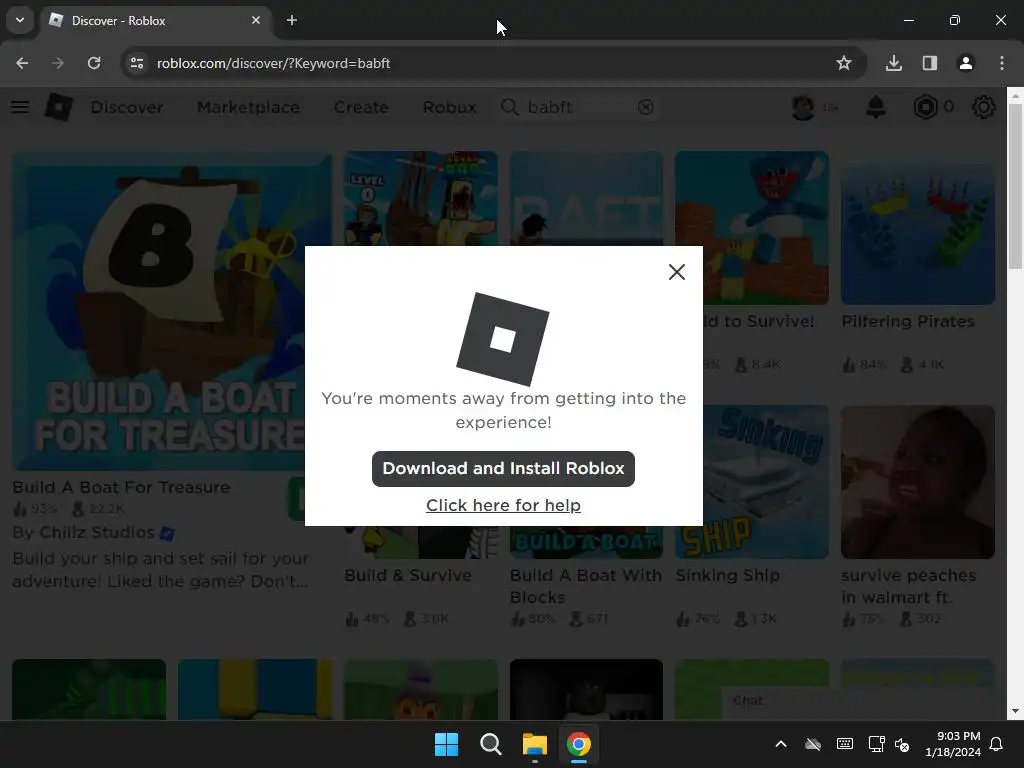1024x768 pixels.
Task: Click the survive peaches in walmart title
Action: click(908, 586)
